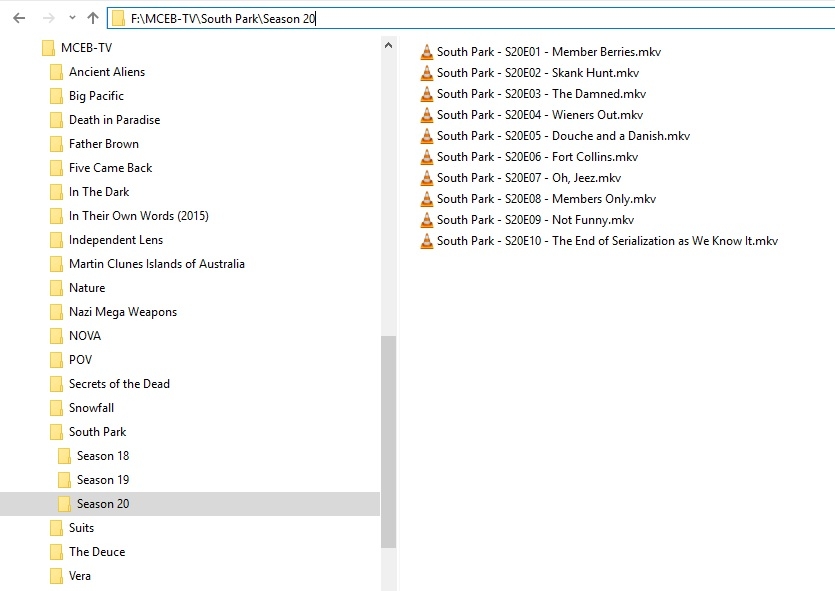Go up one folder level
Screen dimensions: 835x591
click(x=93, y=18)
